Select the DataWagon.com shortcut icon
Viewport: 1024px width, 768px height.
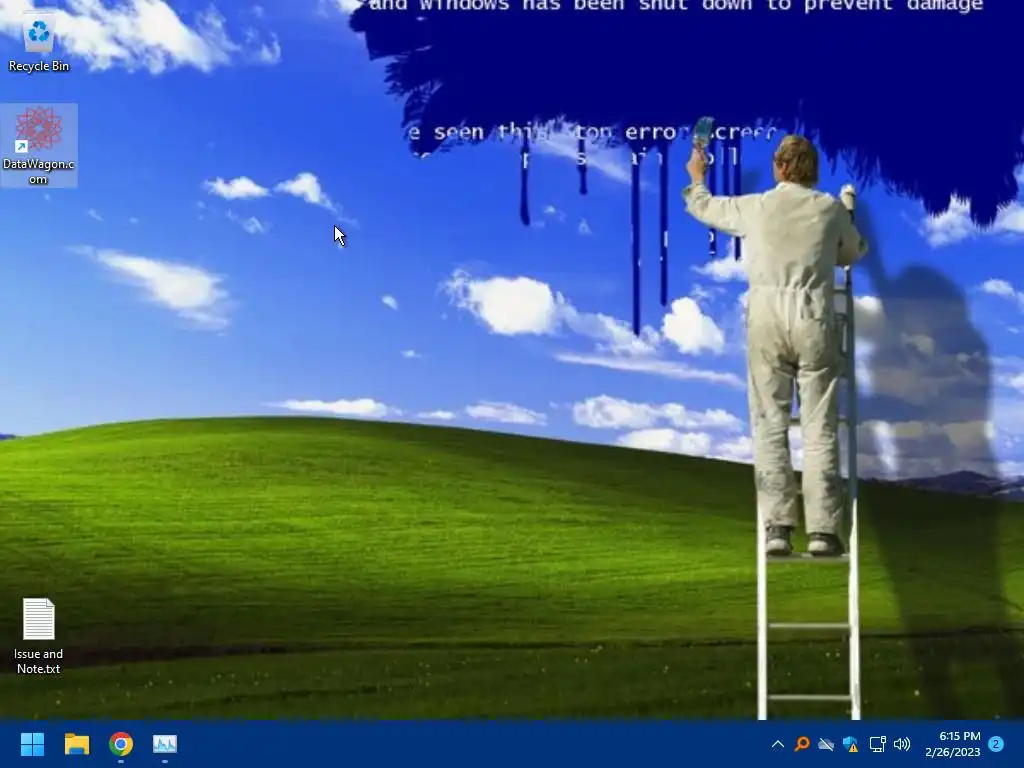(39, 145)
